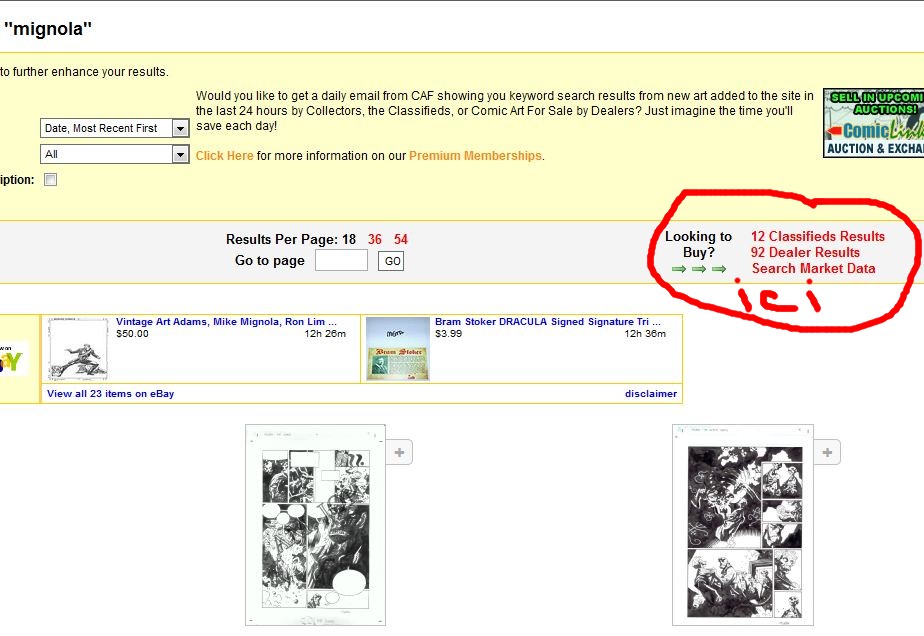Image resolution: width=924 pixels, height=636 pixels.
Task: Click the plus icon beside left artwork
Action: pyautogui.click(x=399, y=453)
